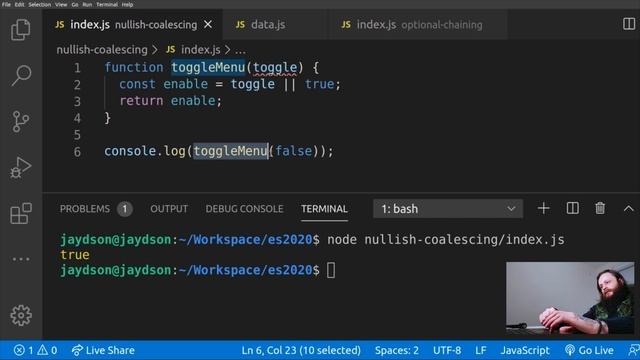Screen dimensions: 640x360
Task: Open the Run menu
Action: tap(87, 4)
